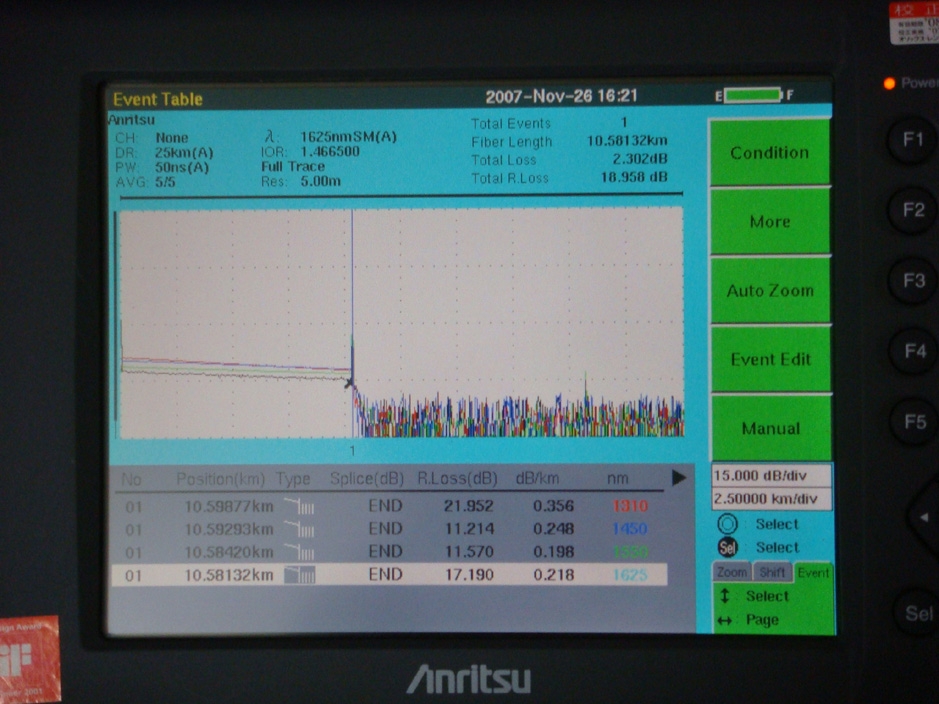The image size is (939, 704).
Task: Click the horizontal arrows Page icon
Action: [x=725, y=620]
